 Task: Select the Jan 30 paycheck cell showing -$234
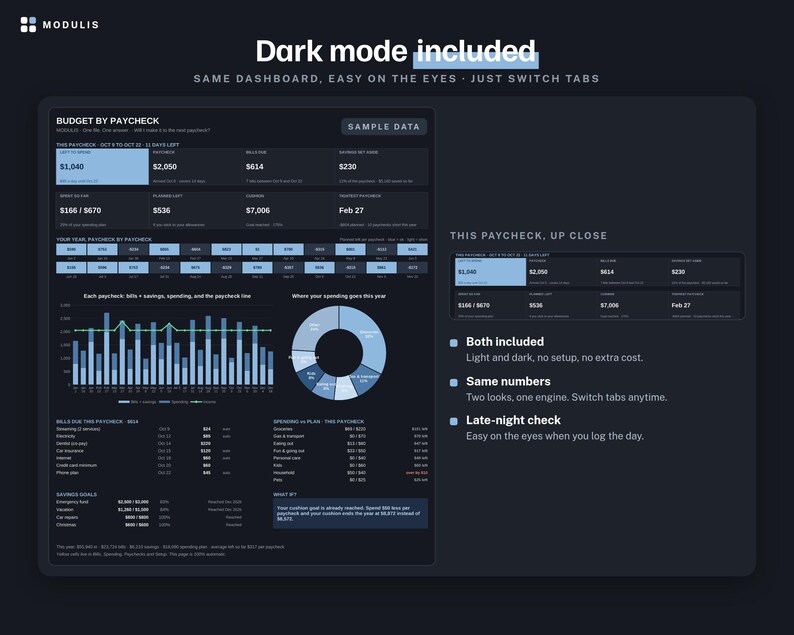133,249
